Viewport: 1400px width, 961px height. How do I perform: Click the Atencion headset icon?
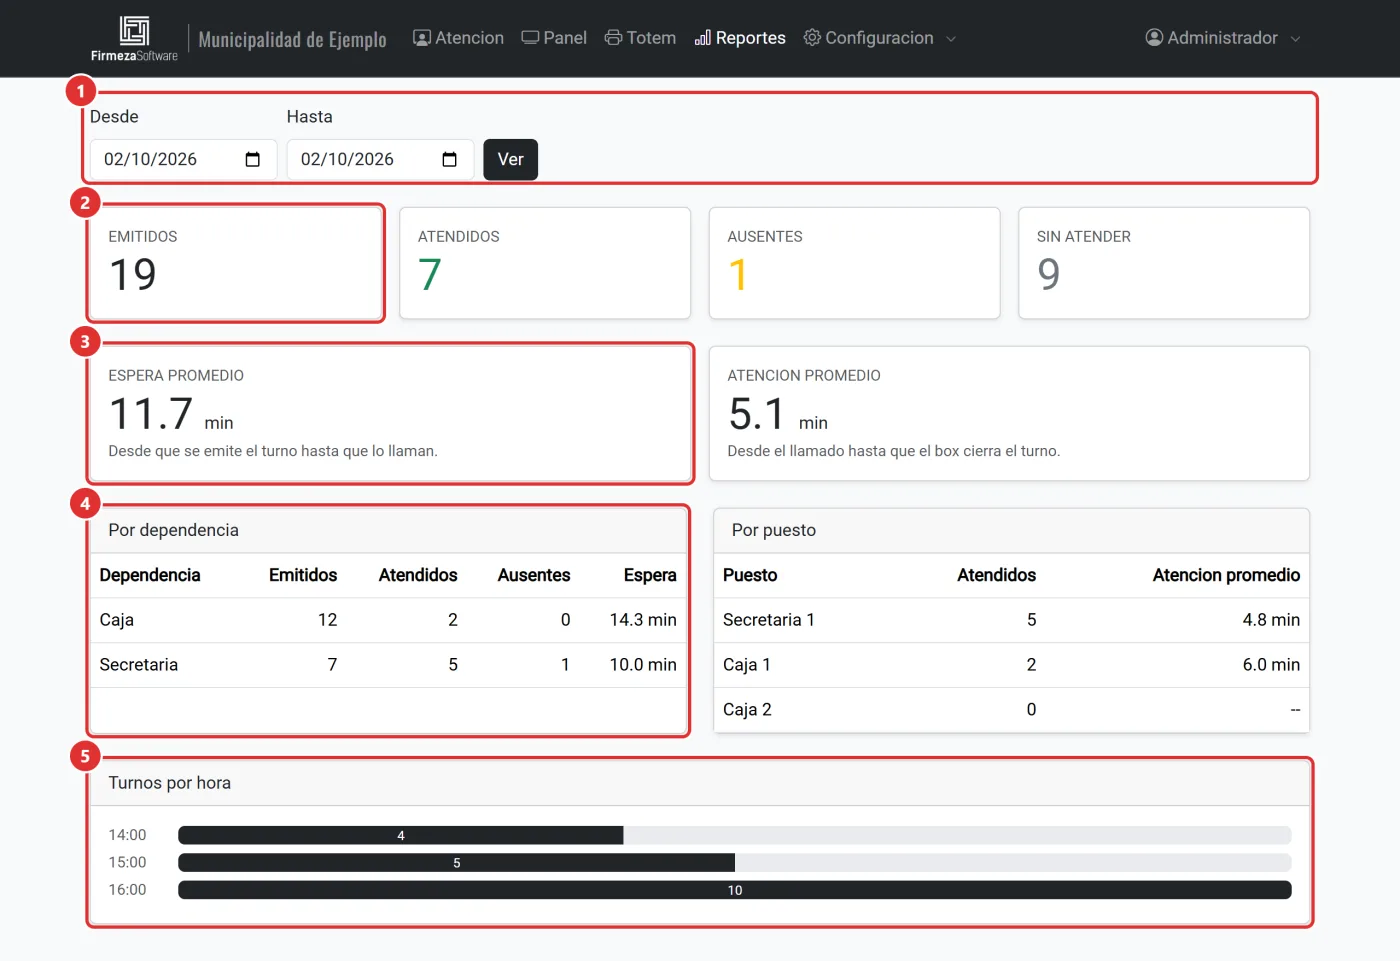422,38
